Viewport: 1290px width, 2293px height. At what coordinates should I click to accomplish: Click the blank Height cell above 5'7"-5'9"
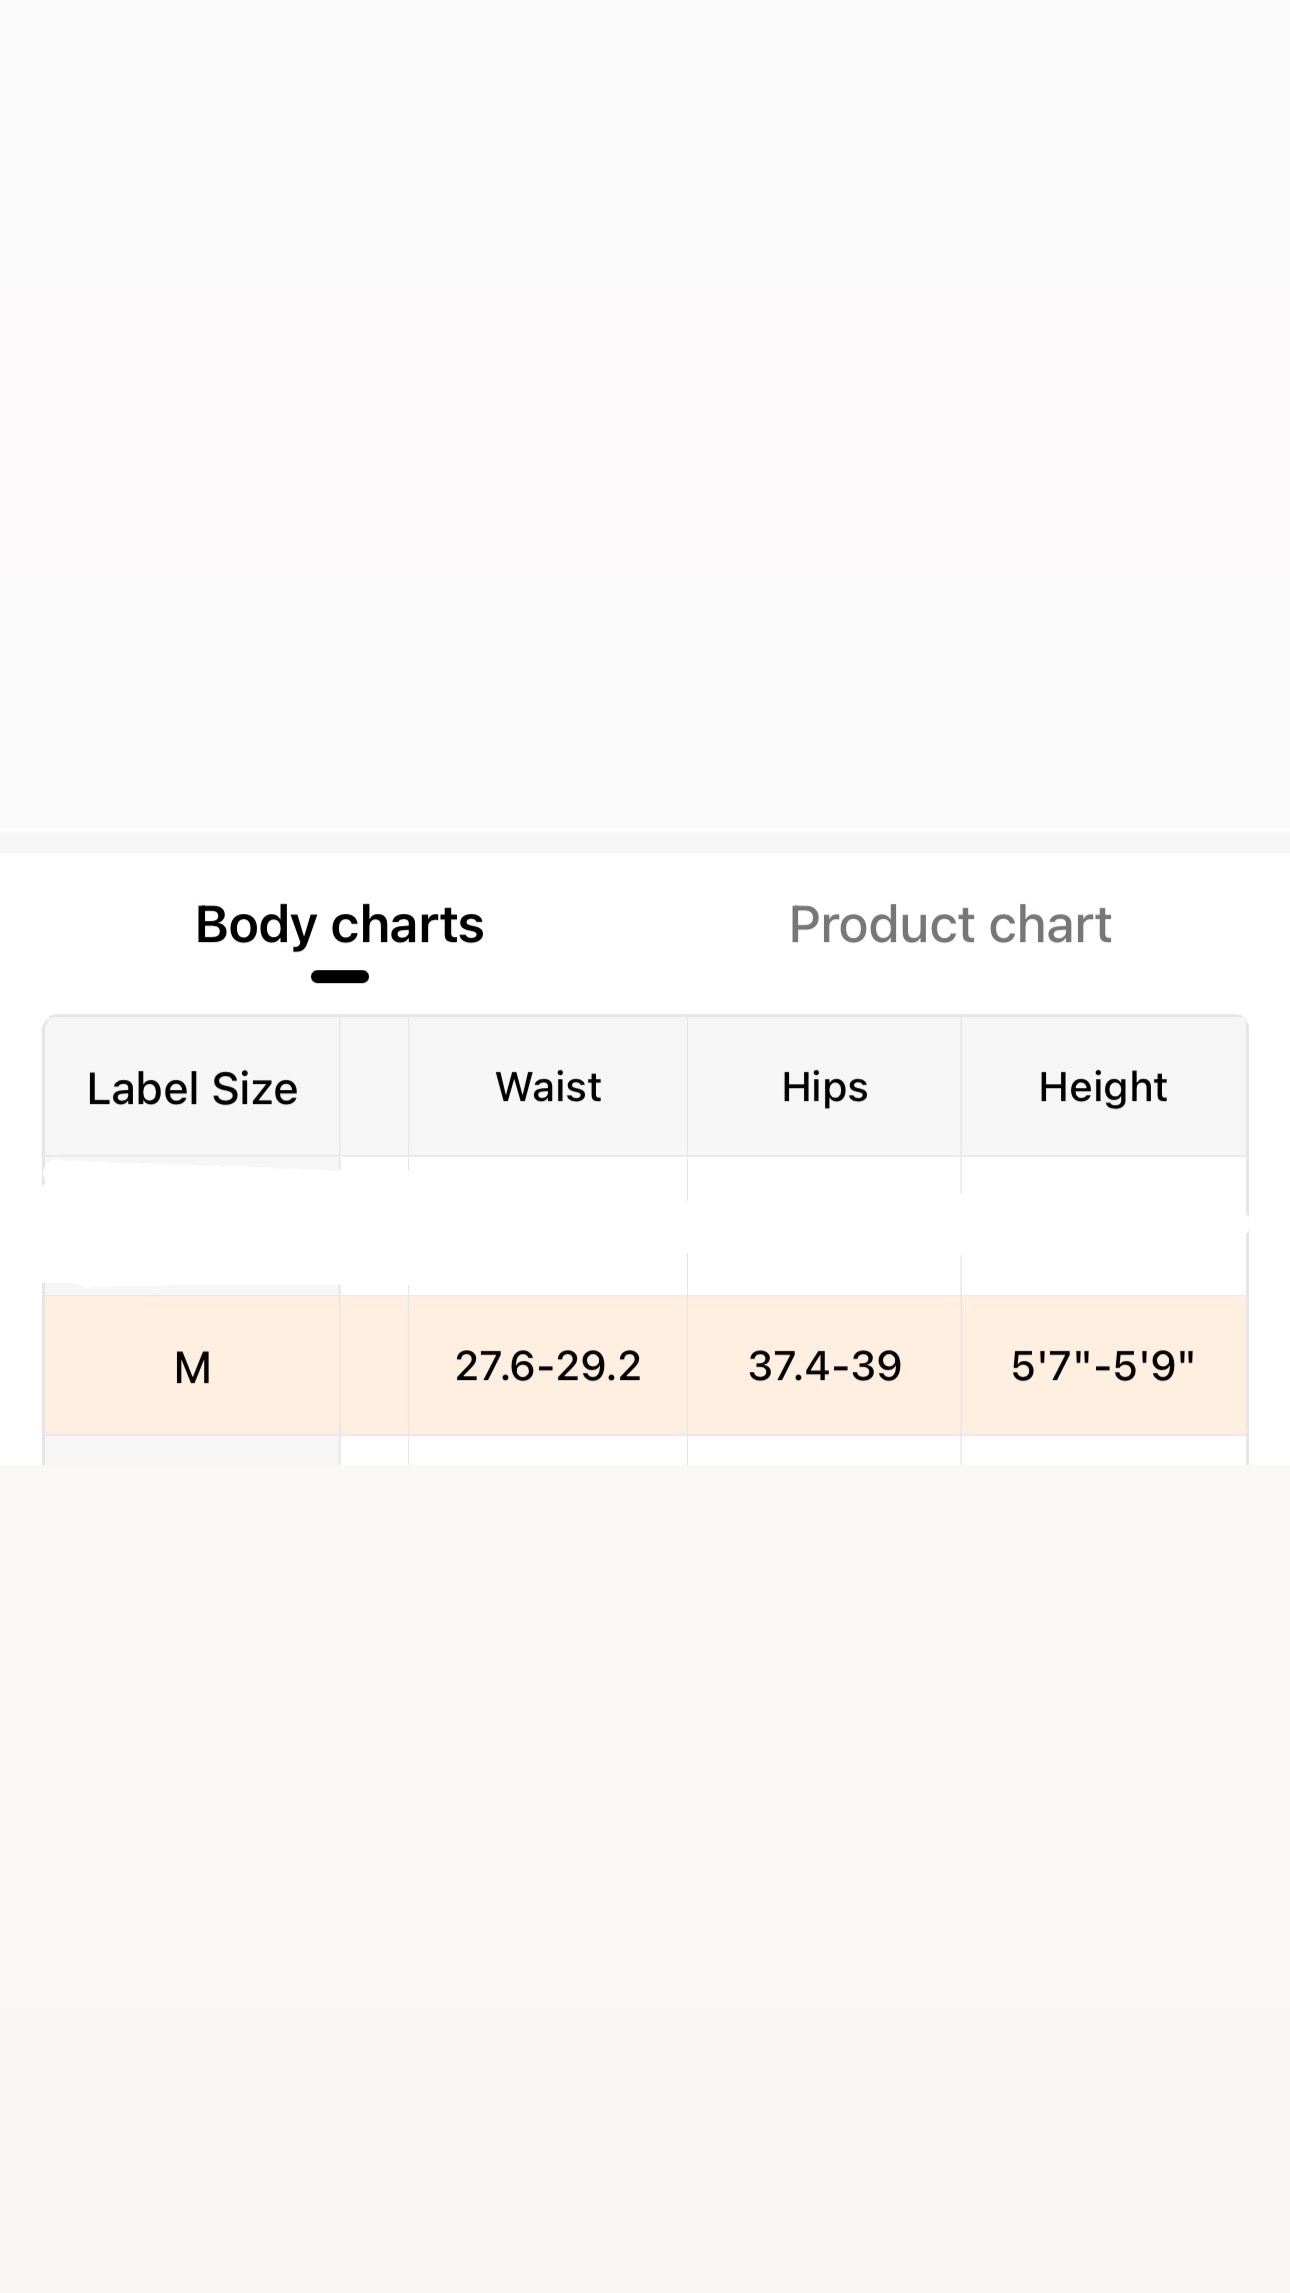tap(1103, 1226)
